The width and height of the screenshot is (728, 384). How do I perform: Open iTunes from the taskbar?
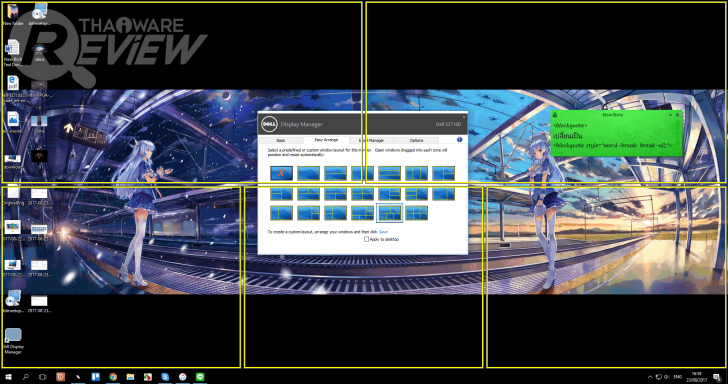click(182, 377)
